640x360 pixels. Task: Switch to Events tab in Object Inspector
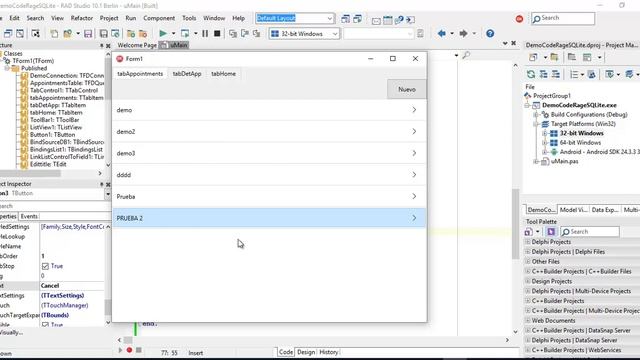(29, 216)
